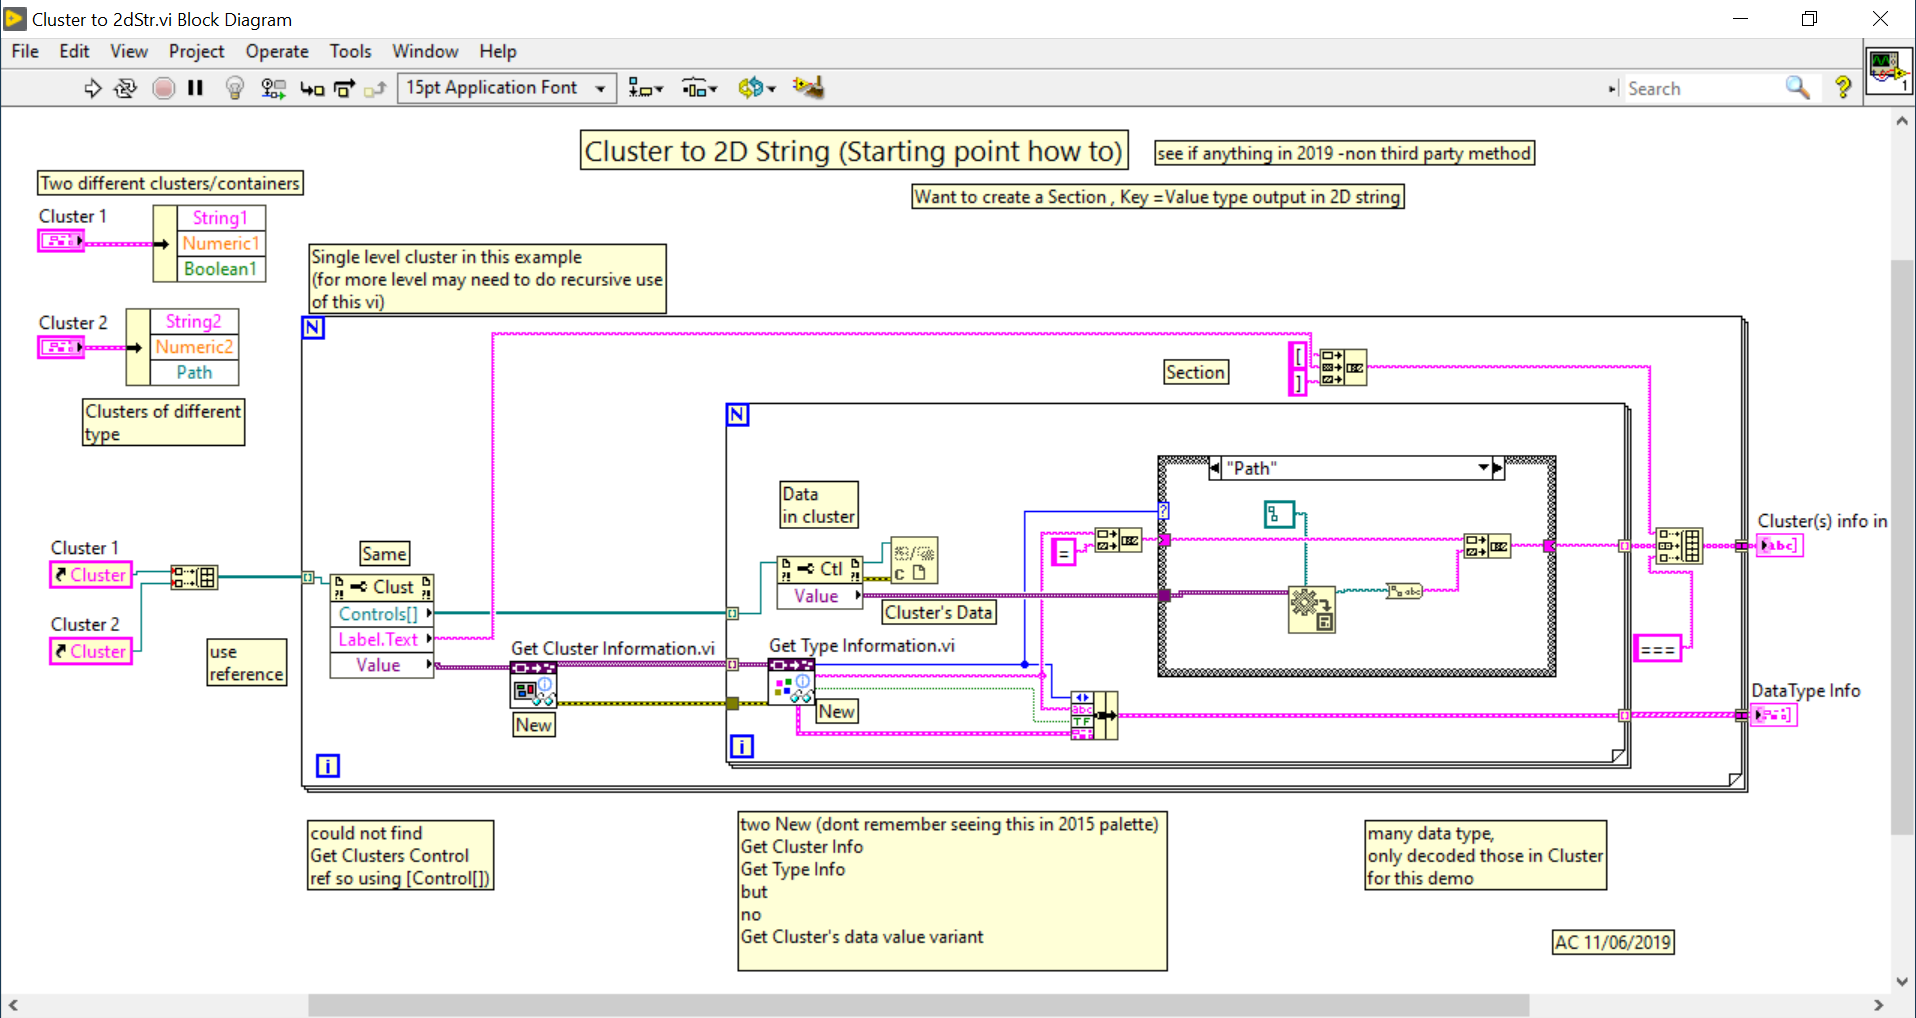Screen dimensions: 1916x1018
Task: Select the Variant To Data gear node
Action: [1311, 609]
